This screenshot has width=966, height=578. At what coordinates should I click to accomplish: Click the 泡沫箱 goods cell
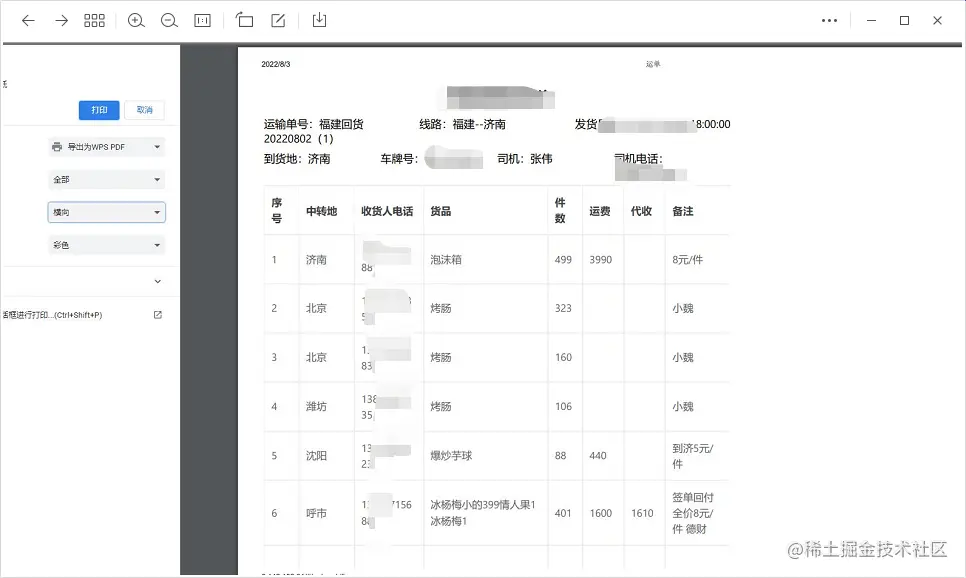pyautogui.click(x=446, y=259)
